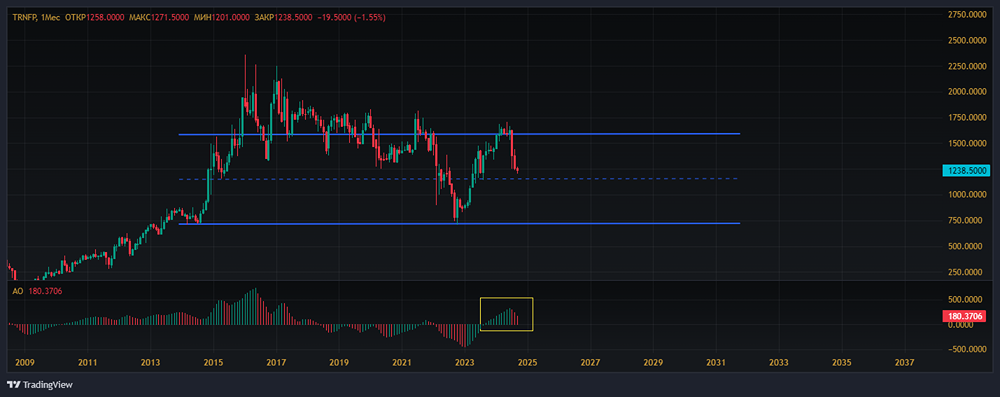Click the TRNFP, 1Мес symbol title
1000x397 pixels.
pos(36,18)
